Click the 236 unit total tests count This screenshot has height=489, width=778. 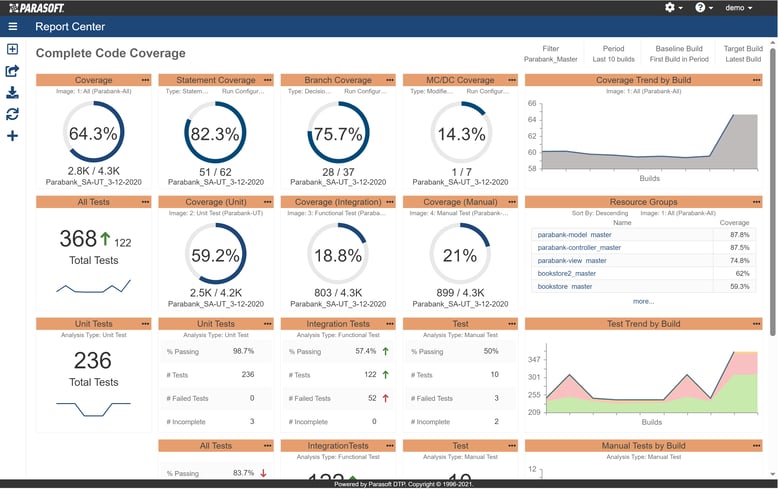[x=93, y=361]
